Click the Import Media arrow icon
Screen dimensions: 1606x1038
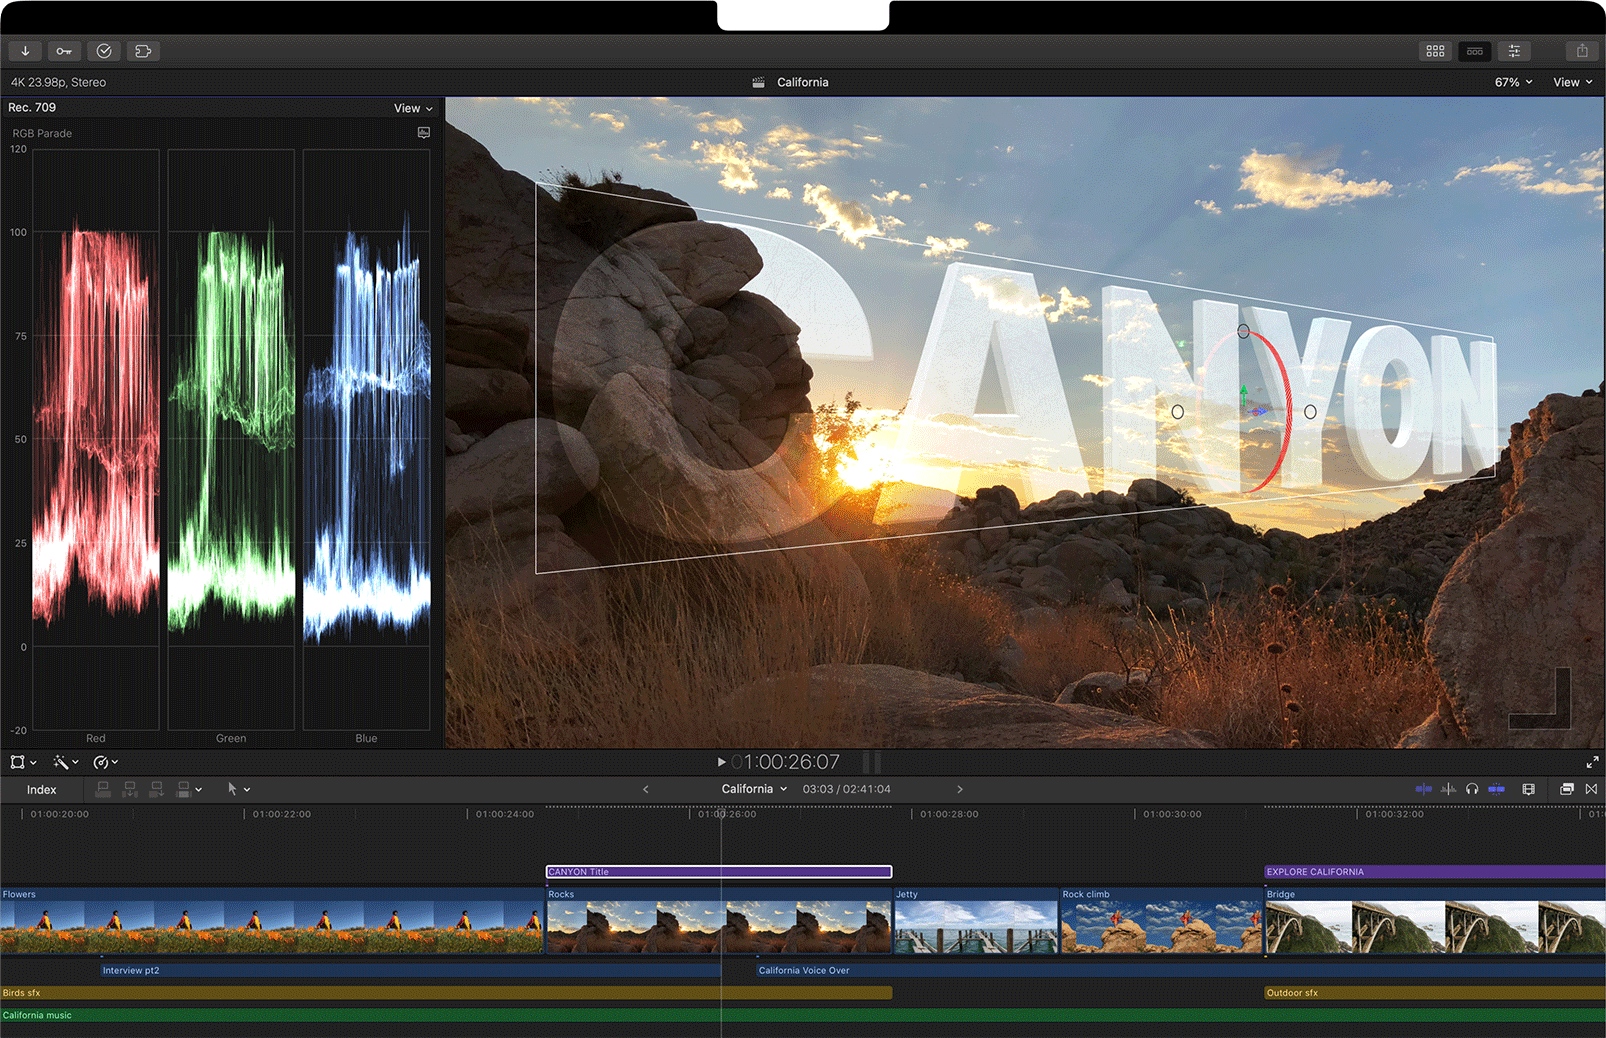point(25,51)
